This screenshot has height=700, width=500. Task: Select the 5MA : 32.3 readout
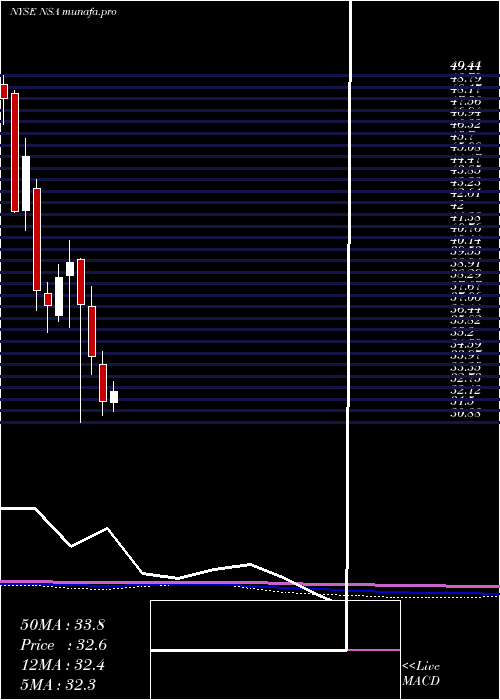pyautogui.click(x=58, y=684)
